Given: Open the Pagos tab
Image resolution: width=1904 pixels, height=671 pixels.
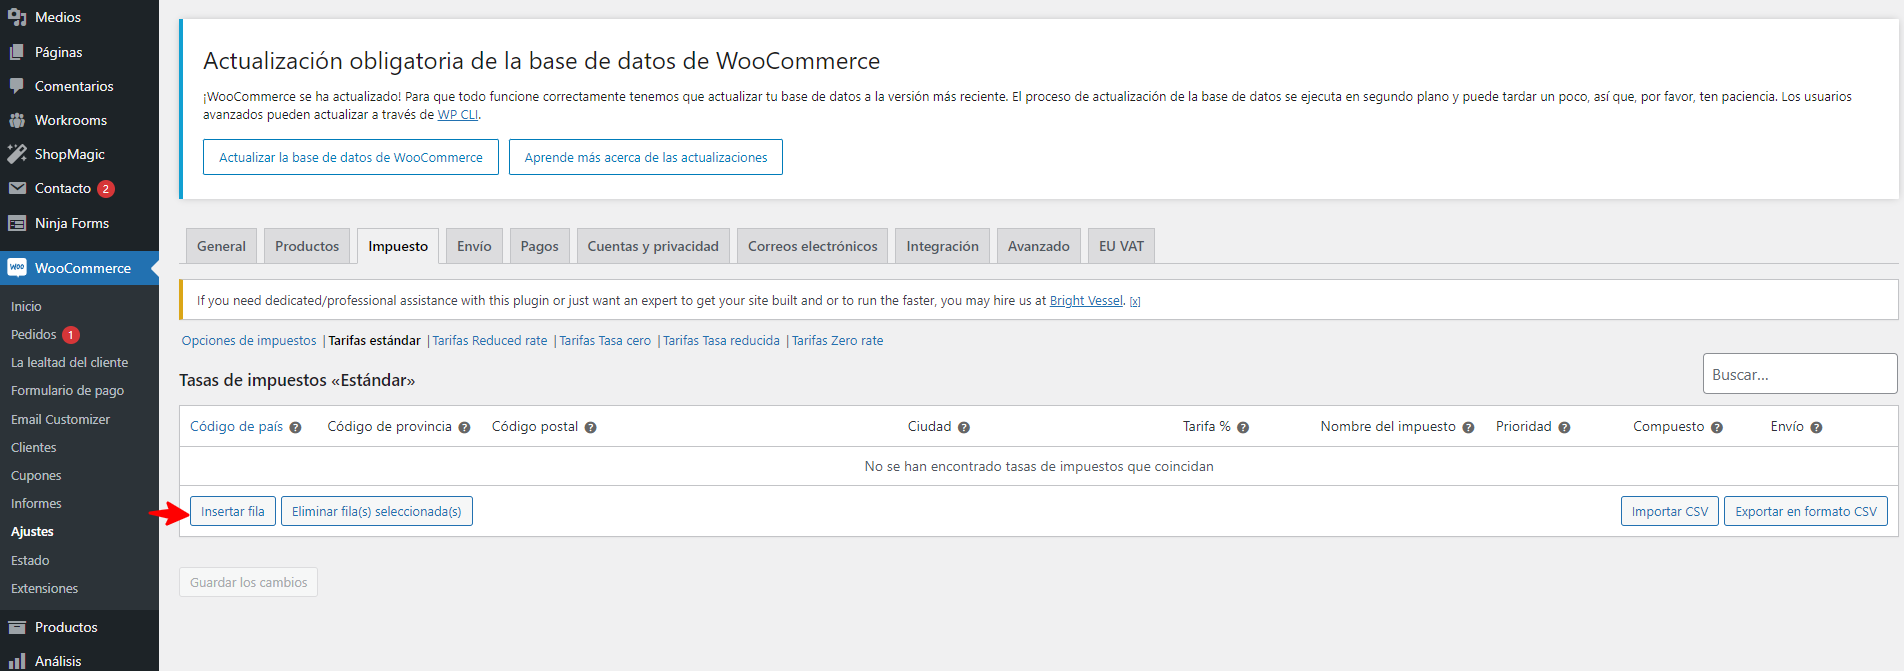Looking at the screenshot, I should (x=539, y=246).
